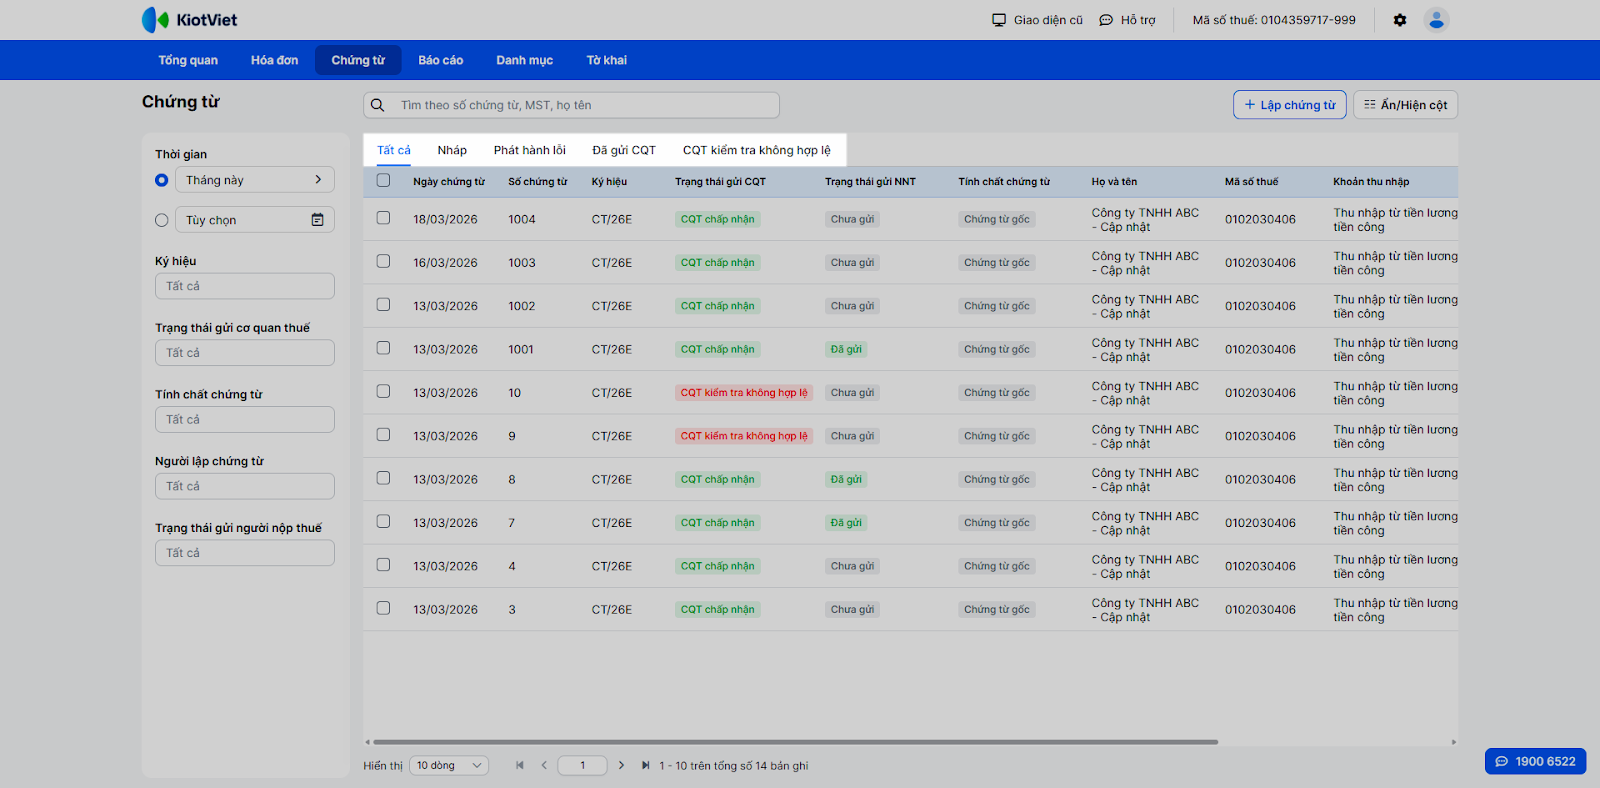Screen dimensions: 1600x788
Task: Open the user profile avatar menu
Action: point(1436,20)
